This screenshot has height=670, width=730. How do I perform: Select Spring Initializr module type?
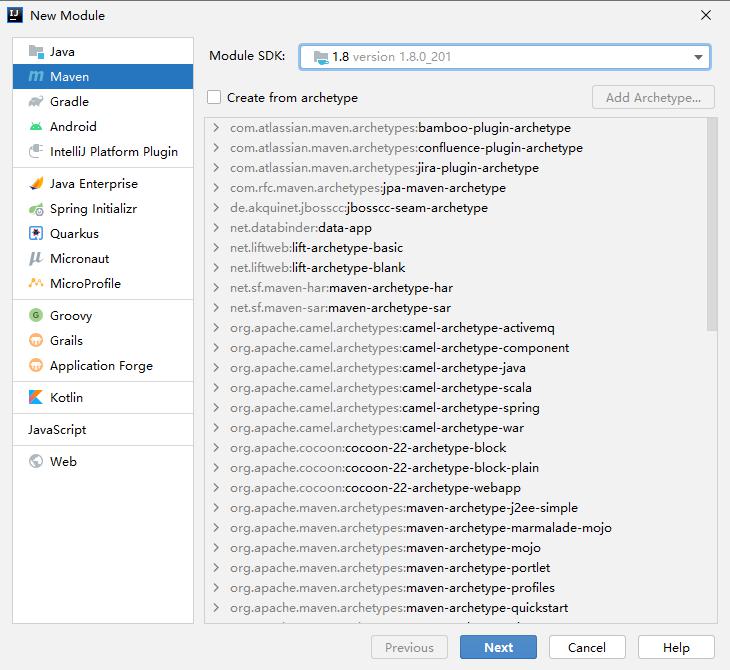coord(103,209)
